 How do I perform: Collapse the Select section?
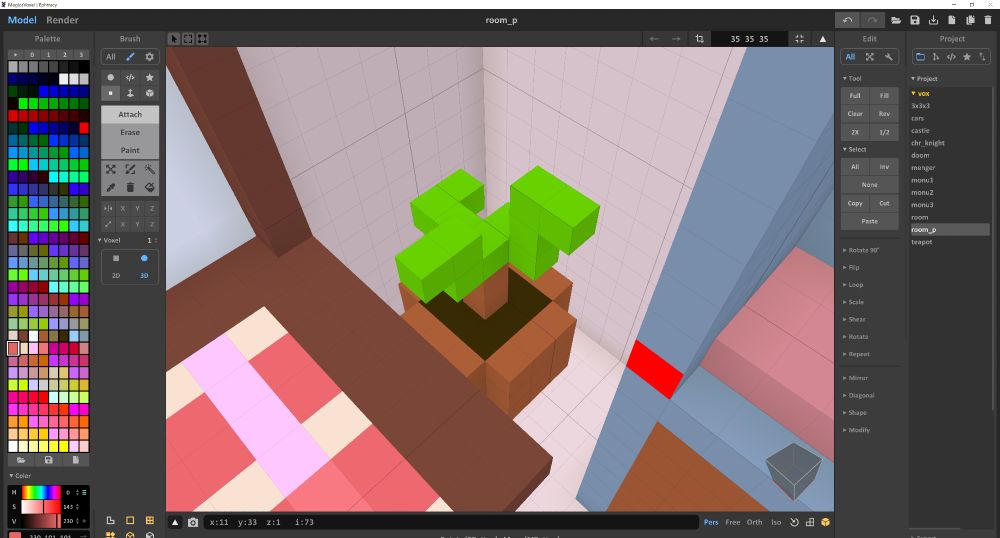tap(855, 149)
